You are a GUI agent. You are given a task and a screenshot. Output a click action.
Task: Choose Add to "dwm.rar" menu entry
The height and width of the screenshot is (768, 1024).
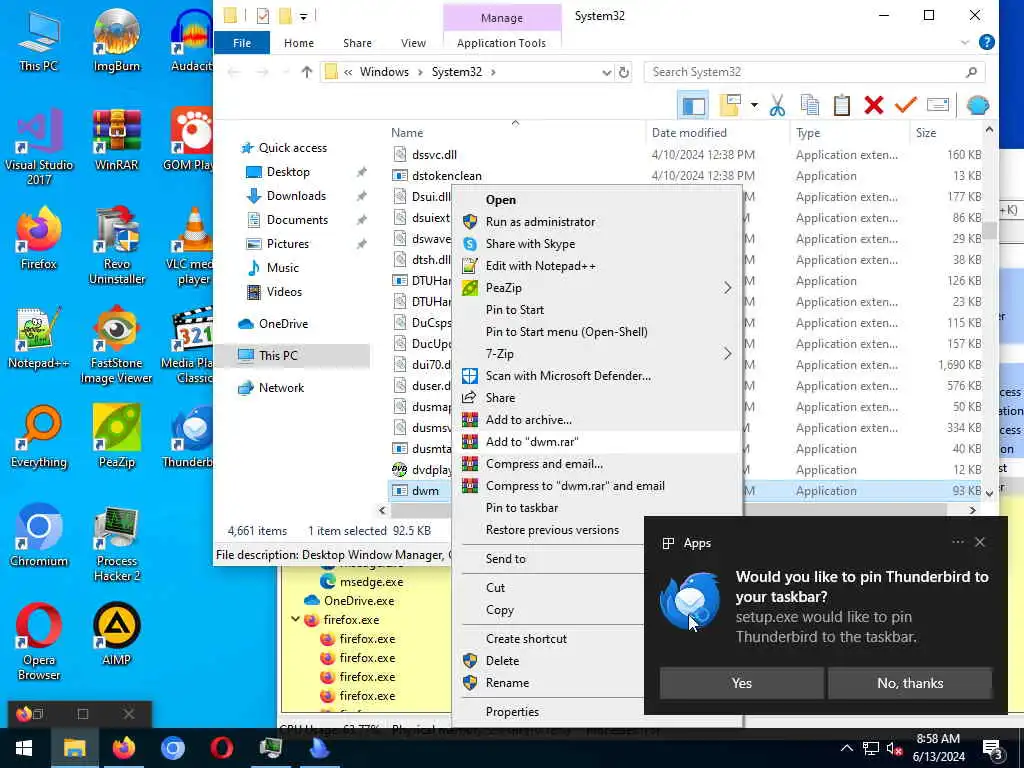(532, 442)
